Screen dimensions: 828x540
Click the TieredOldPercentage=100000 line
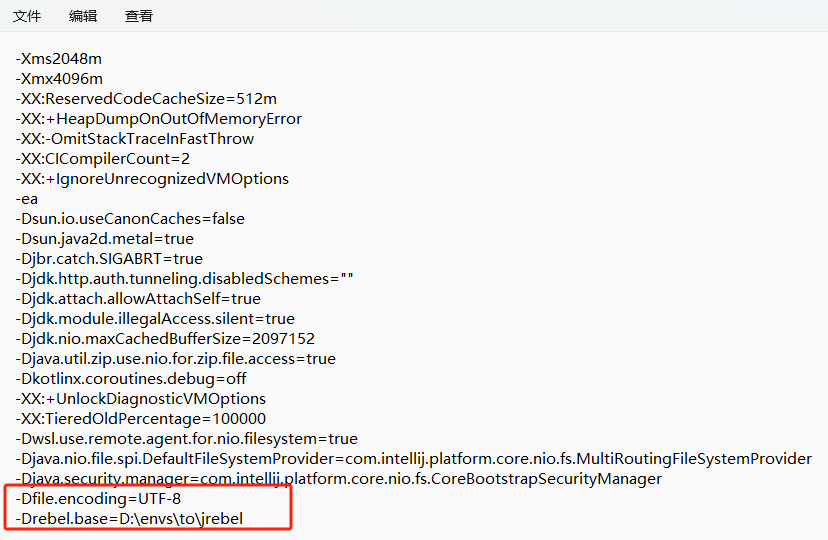click(x=140, y=419)
